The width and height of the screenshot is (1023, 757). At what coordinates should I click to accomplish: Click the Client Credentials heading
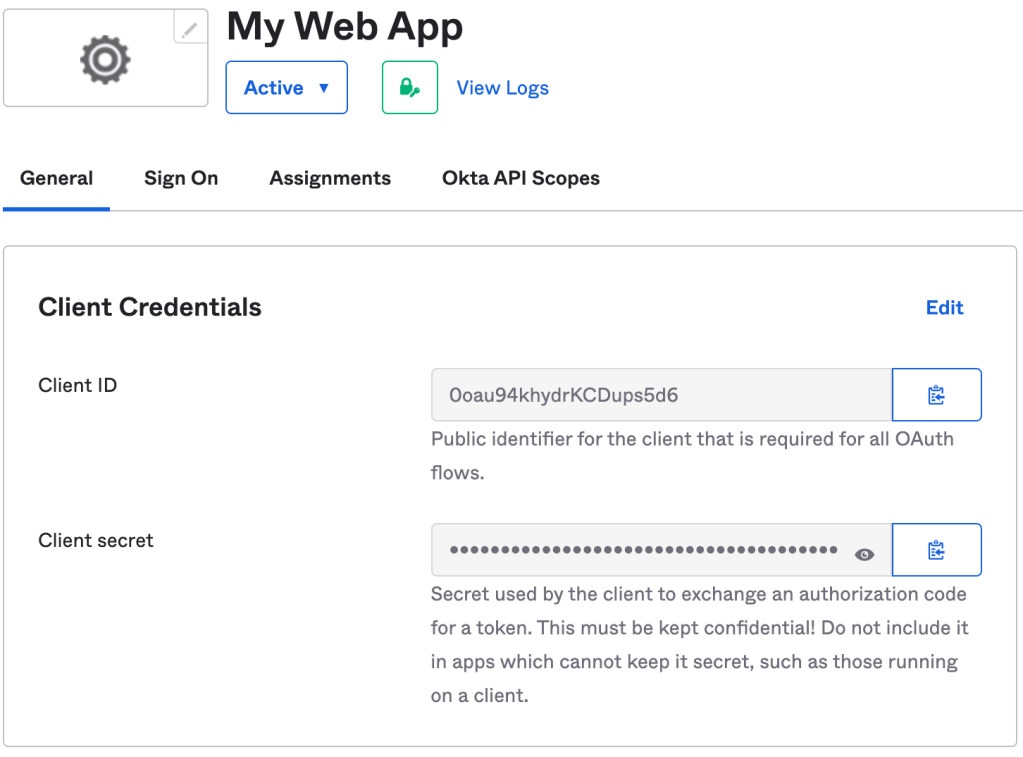(150, 307)
